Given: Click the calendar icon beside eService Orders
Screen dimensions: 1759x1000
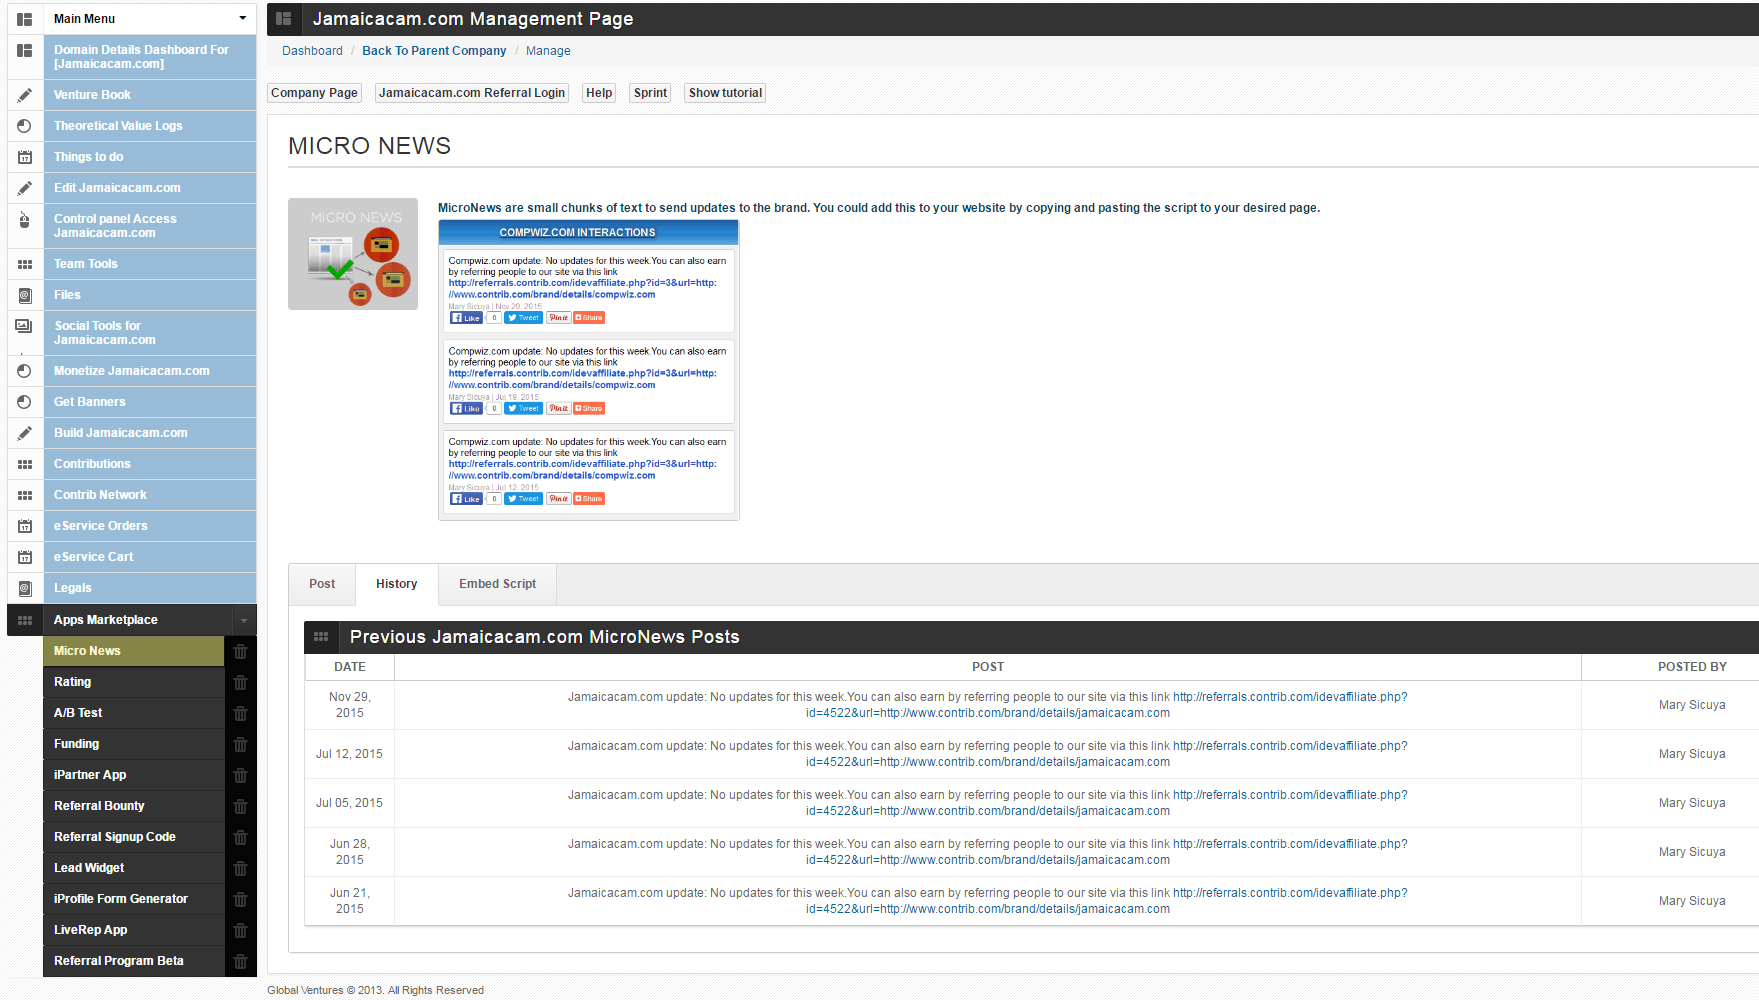Looking at the screenshot, I should coord(25,526).
